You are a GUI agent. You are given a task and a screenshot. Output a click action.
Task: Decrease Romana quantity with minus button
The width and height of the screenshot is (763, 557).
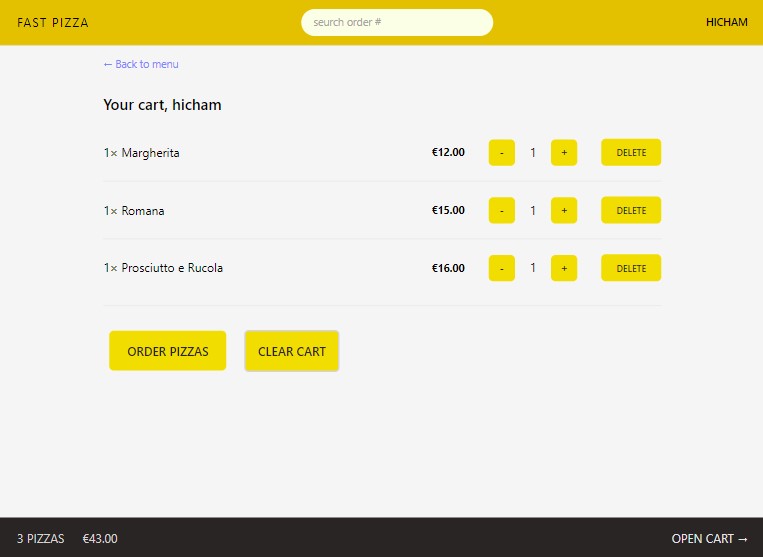502,210
